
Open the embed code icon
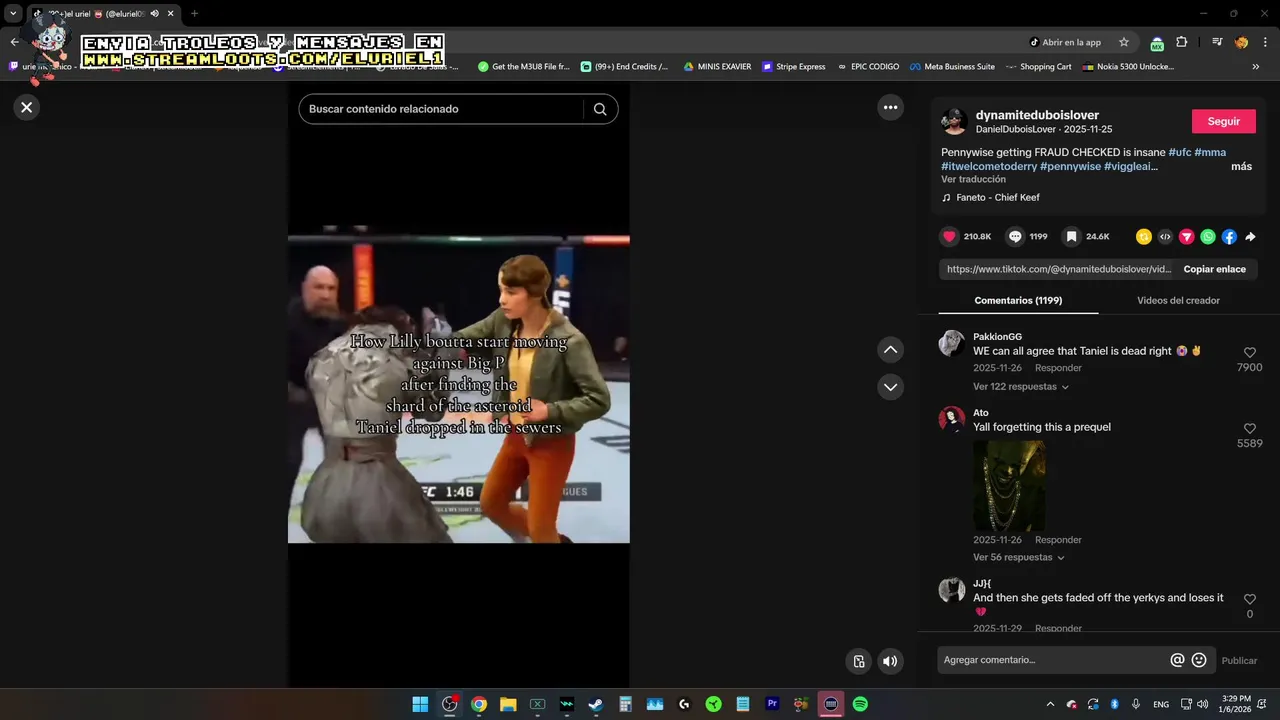tap(1165, 237)
